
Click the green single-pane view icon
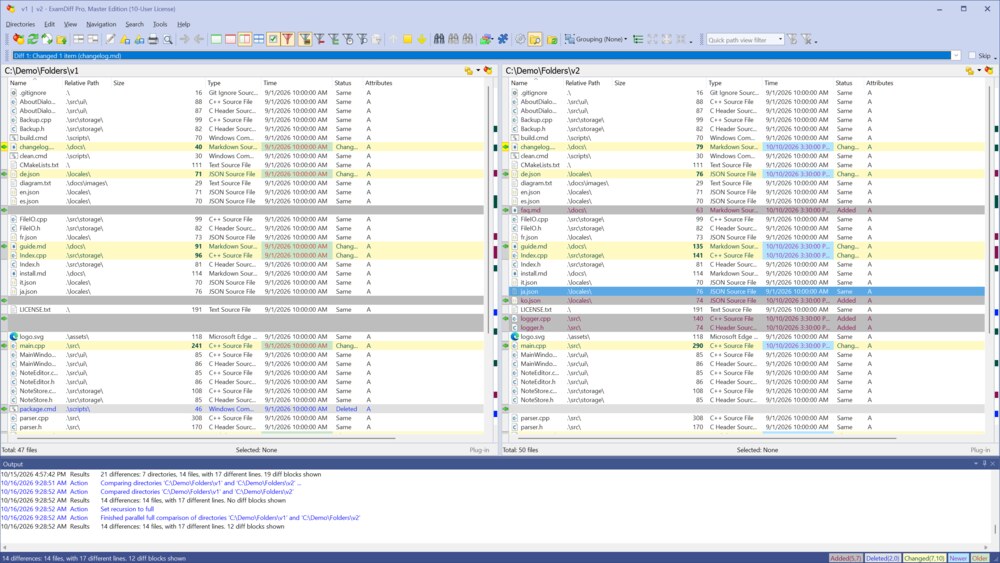point(216,40)
